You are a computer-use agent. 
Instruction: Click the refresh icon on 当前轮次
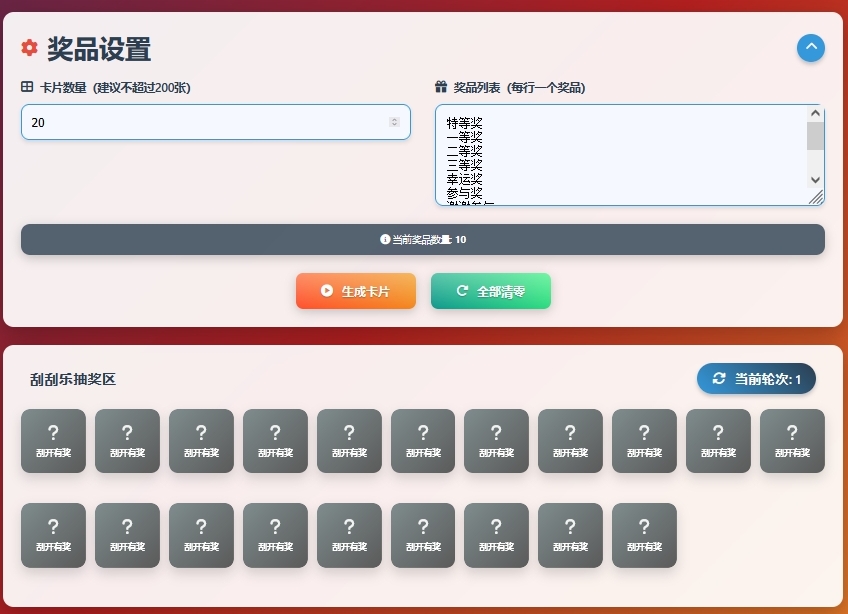coord(719,378)
